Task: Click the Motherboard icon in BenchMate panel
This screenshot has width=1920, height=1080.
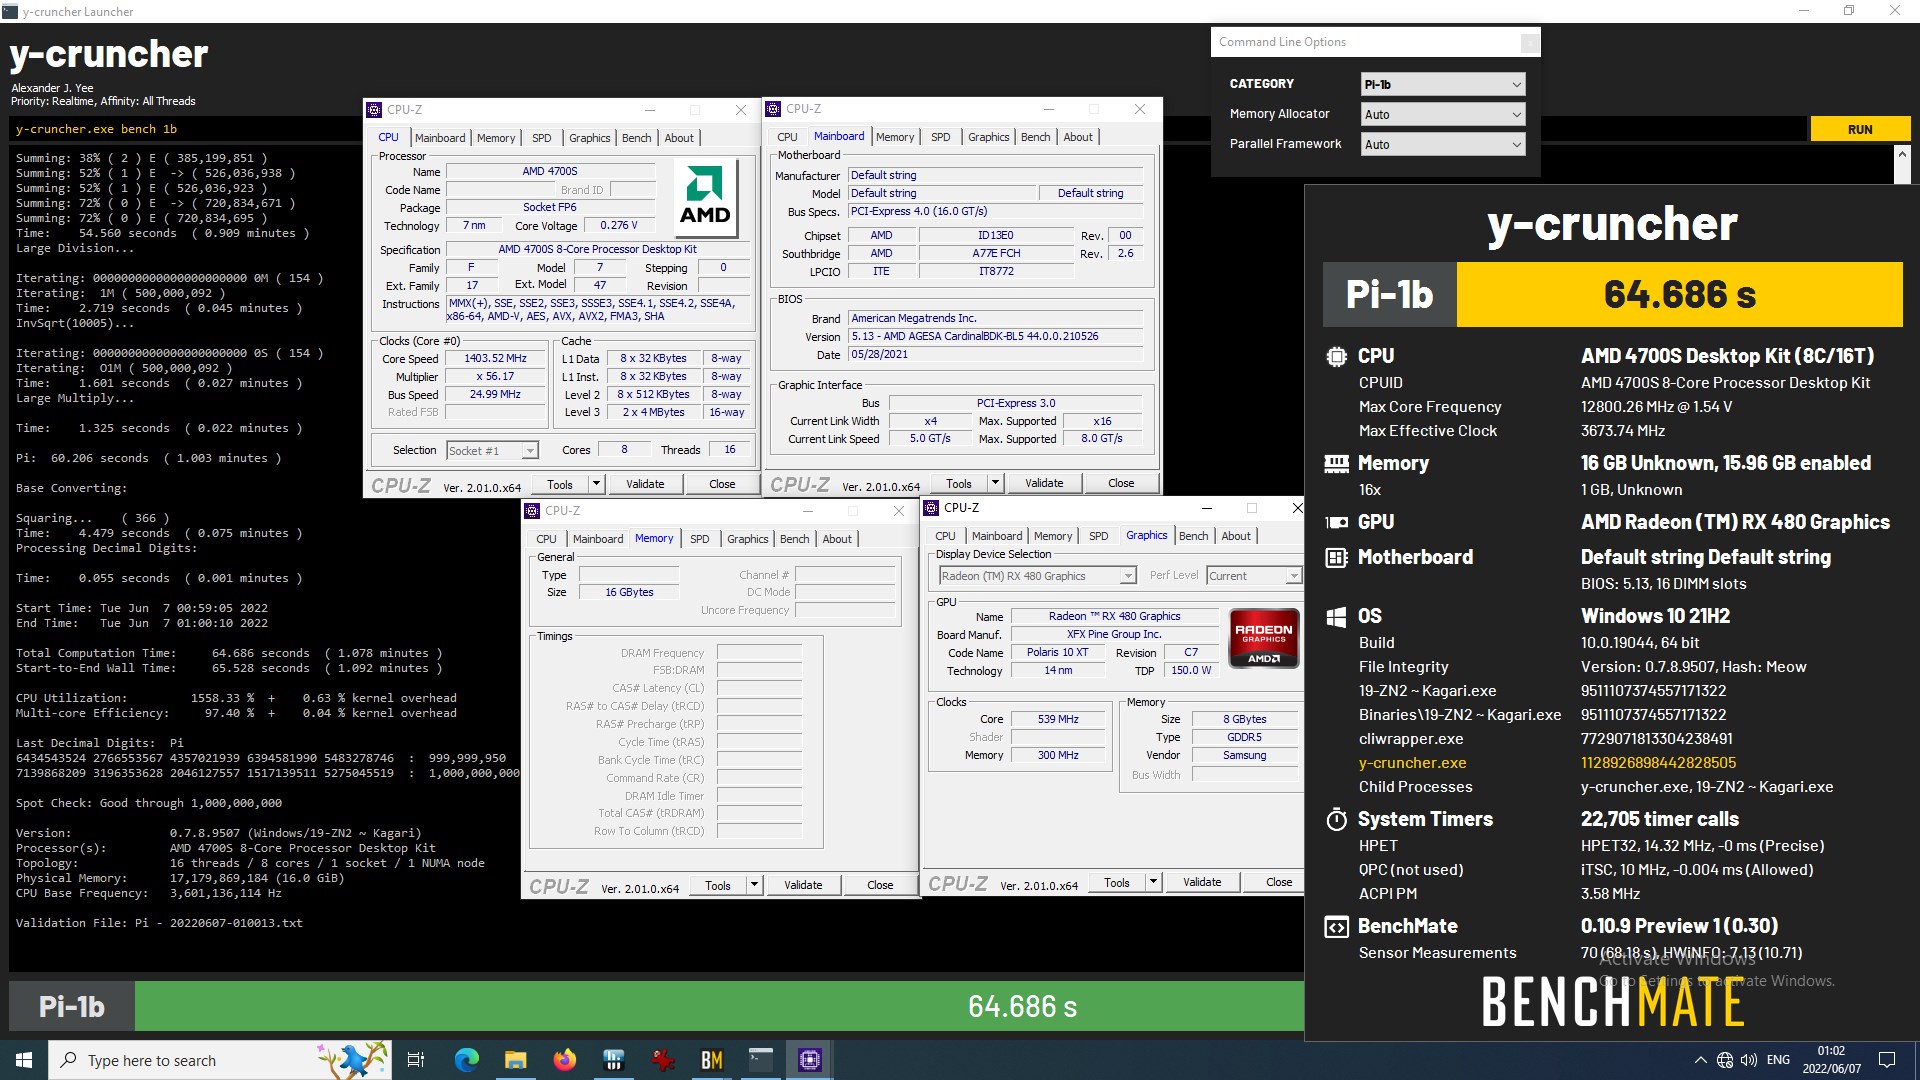Action: click(1336, 557)
